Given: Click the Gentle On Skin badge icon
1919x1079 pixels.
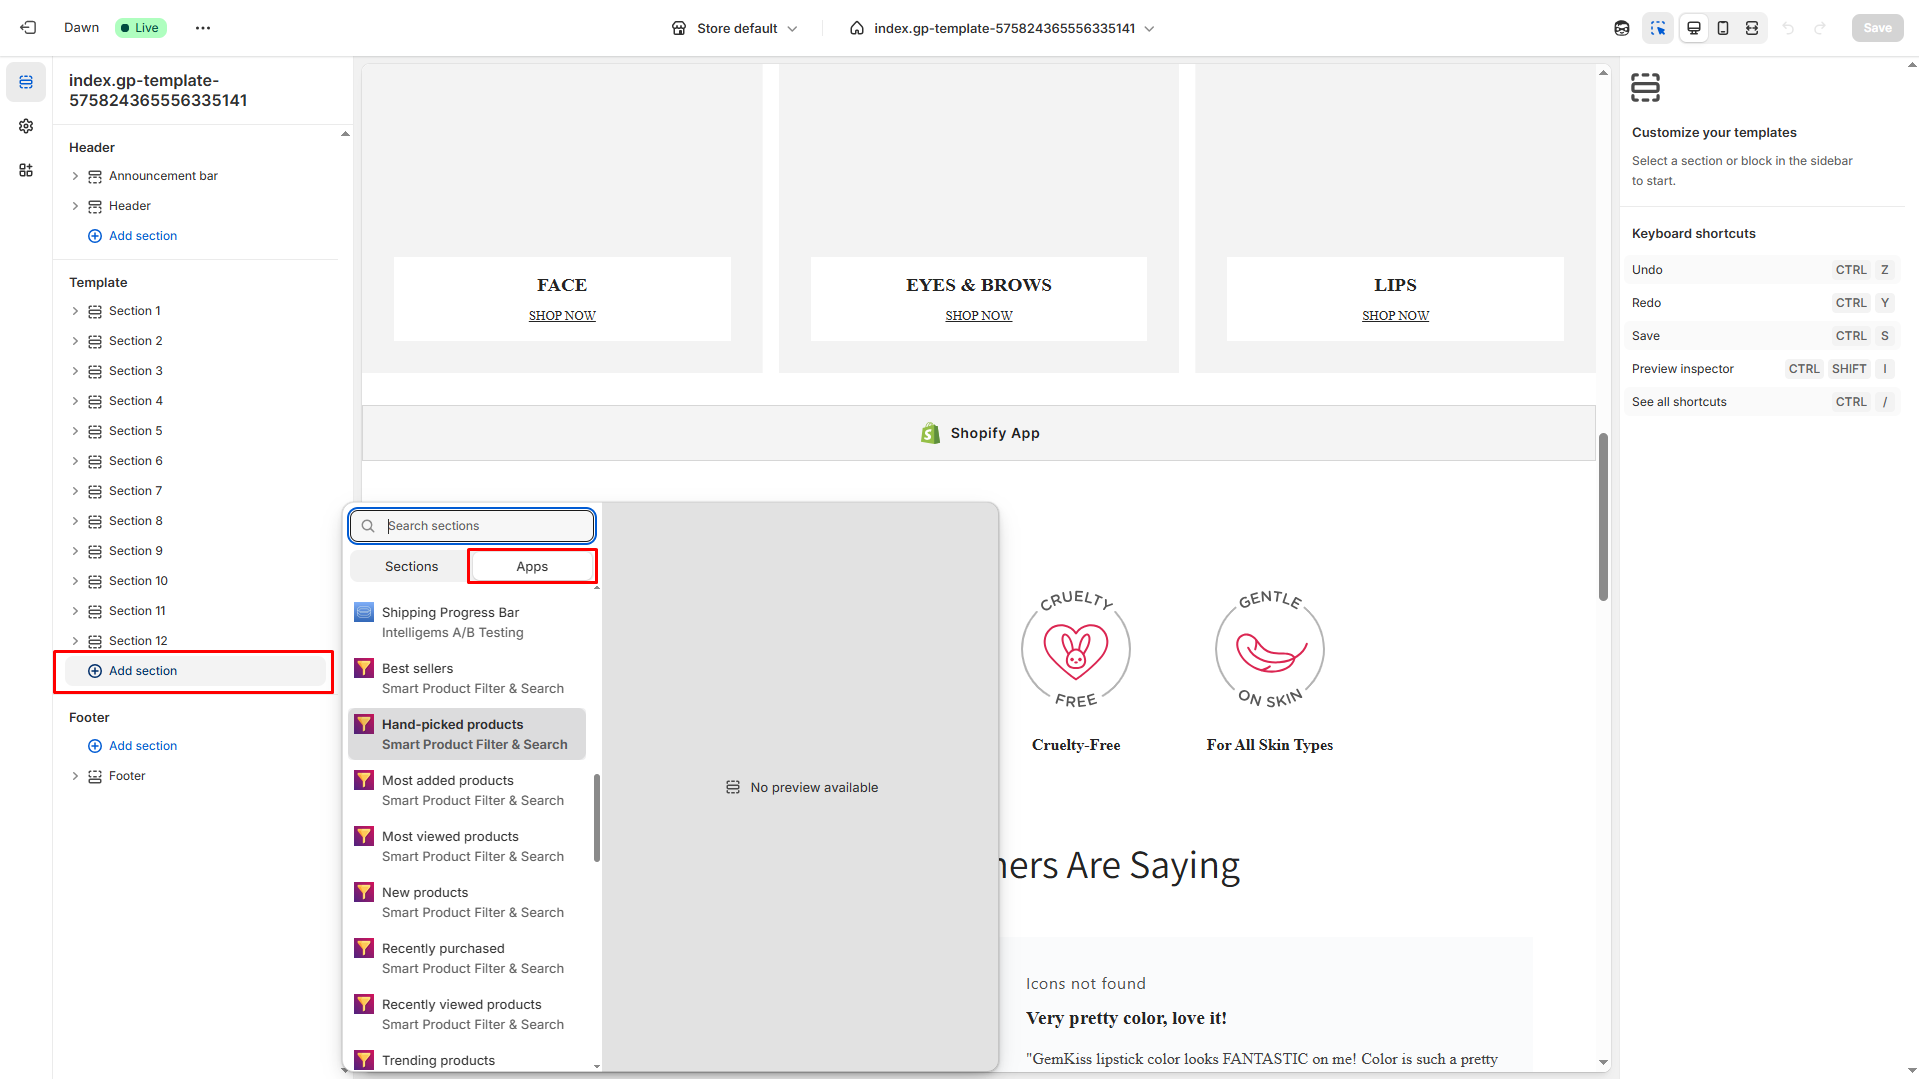Looking at the screenshot, I should click(1270, 650).
